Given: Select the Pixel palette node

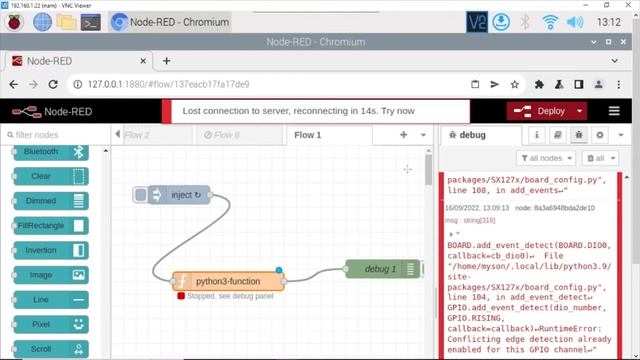Looking at the screenshot, I should coord(51,324).
